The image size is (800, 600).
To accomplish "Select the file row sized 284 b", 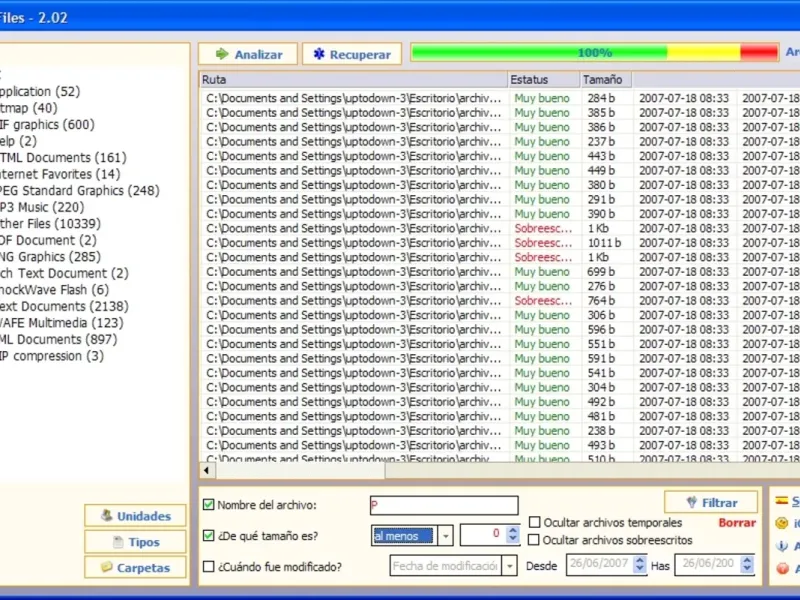I will (500, 98).
